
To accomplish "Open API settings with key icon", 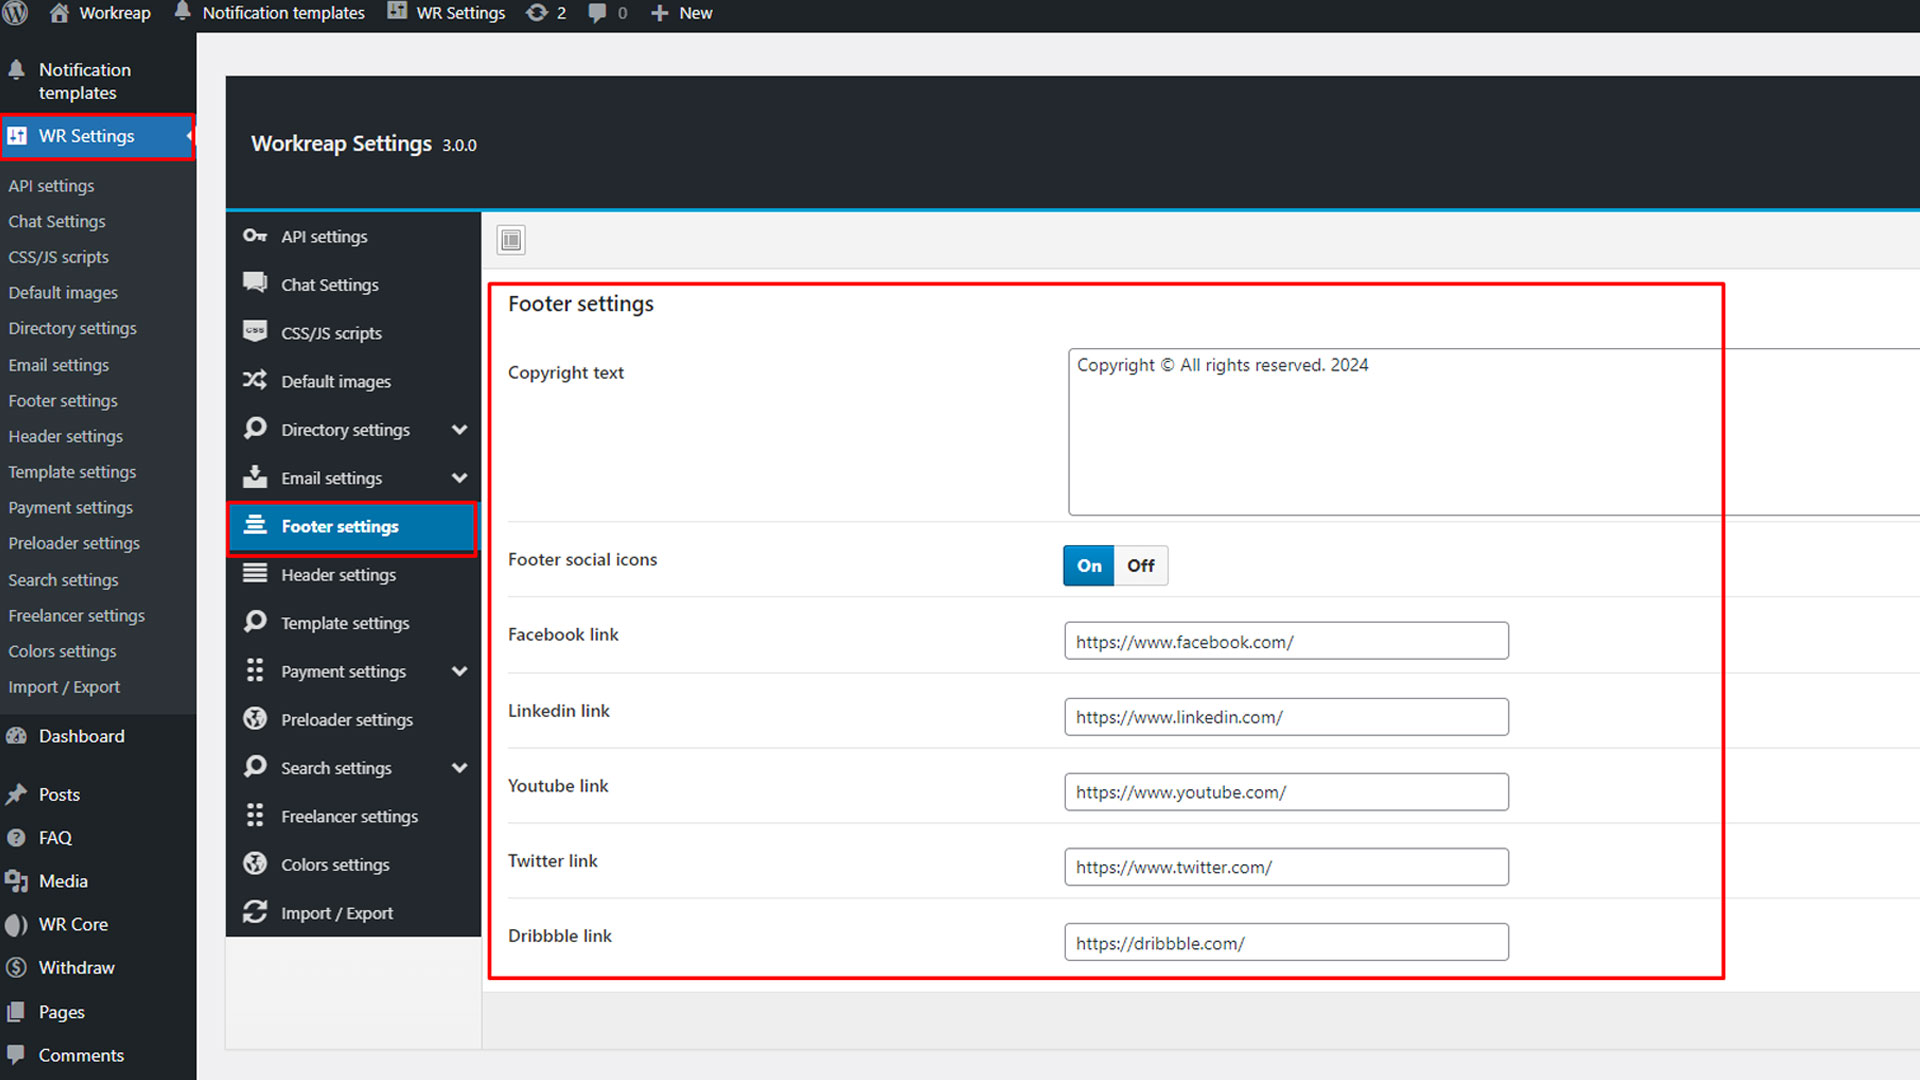I will coord(323,237).
